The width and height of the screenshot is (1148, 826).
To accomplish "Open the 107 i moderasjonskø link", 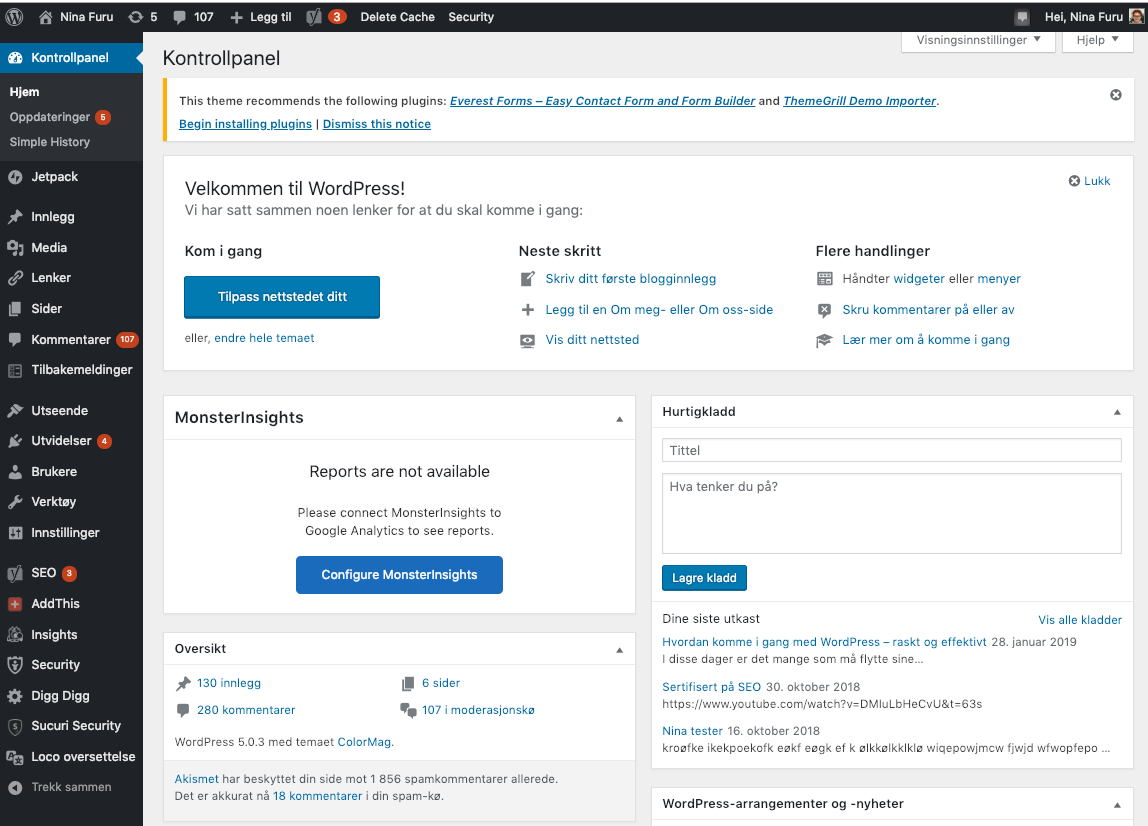I will coord(478,710).
